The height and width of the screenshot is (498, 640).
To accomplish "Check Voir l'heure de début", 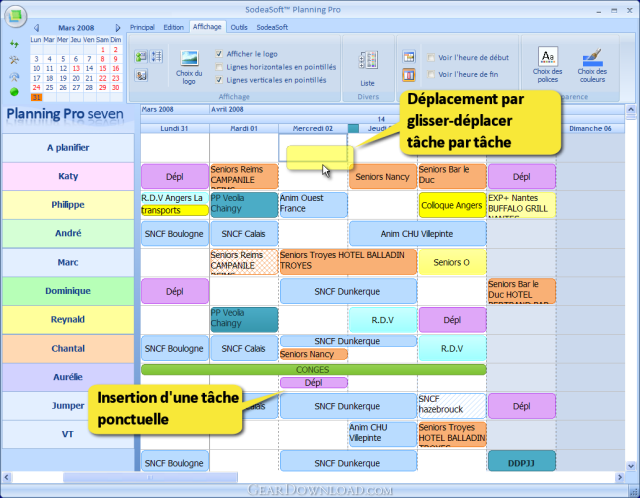I will coord(431,58).
